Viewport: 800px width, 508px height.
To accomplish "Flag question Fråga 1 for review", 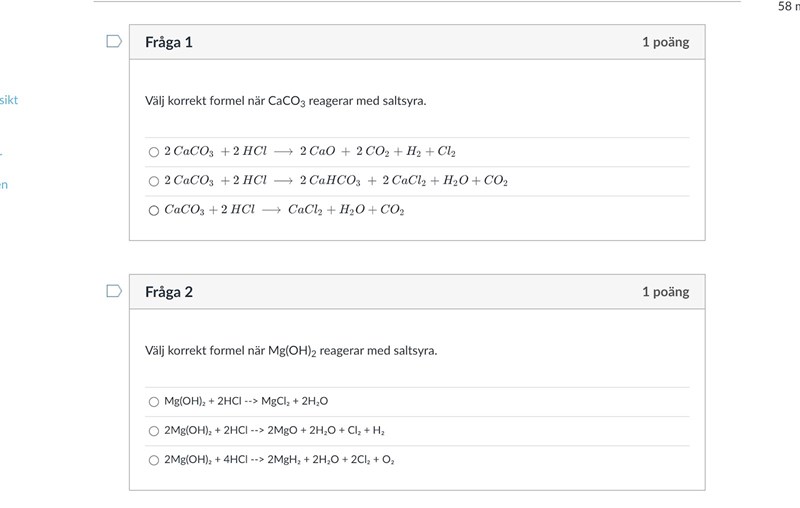I will click(114, 42).
